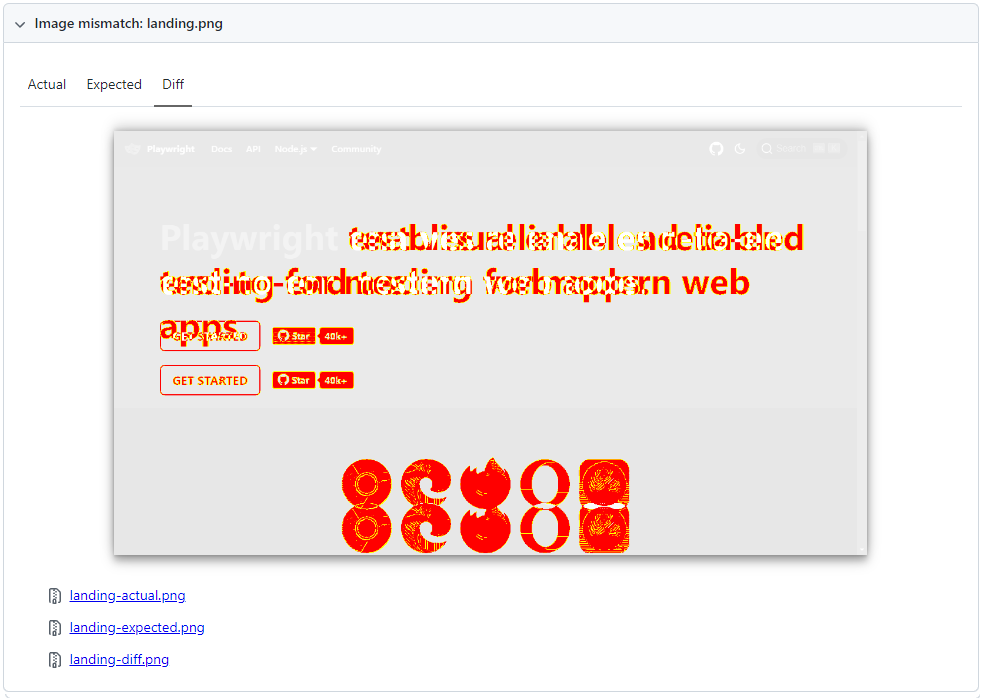Click the Playwright logo in diff image
This screenshot has width=981, height=700.
(x=133, y=149)
